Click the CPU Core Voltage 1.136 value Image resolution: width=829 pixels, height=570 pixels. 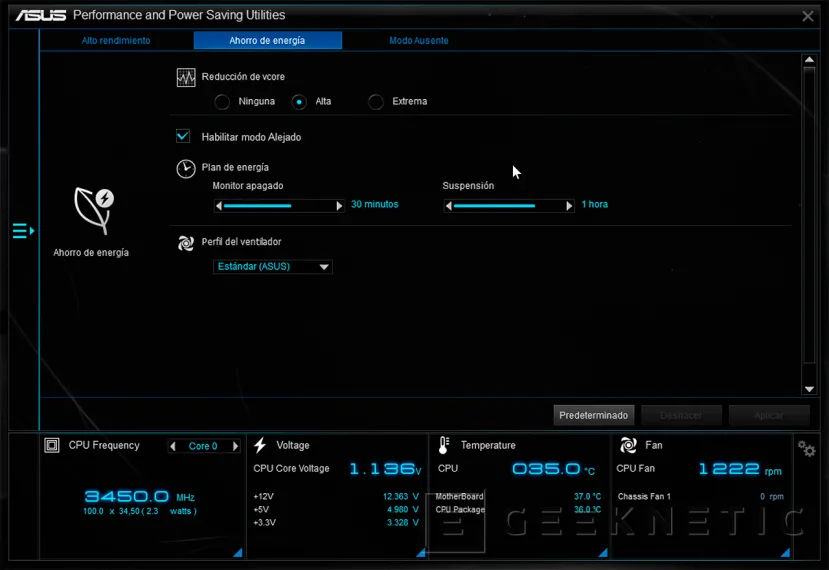[x=385, y=468]
